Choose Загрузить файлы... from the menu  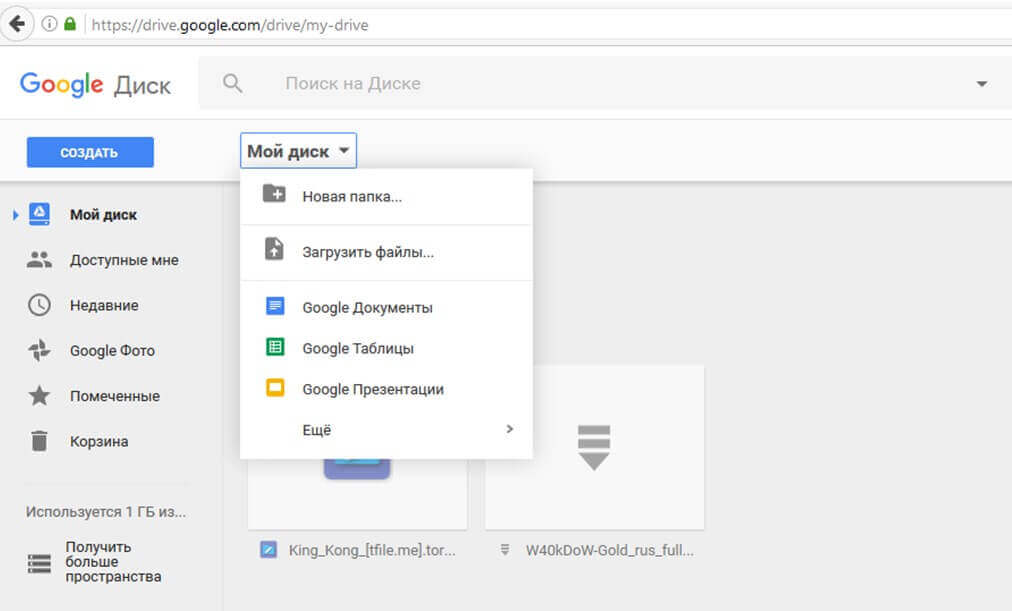point(368,253)
